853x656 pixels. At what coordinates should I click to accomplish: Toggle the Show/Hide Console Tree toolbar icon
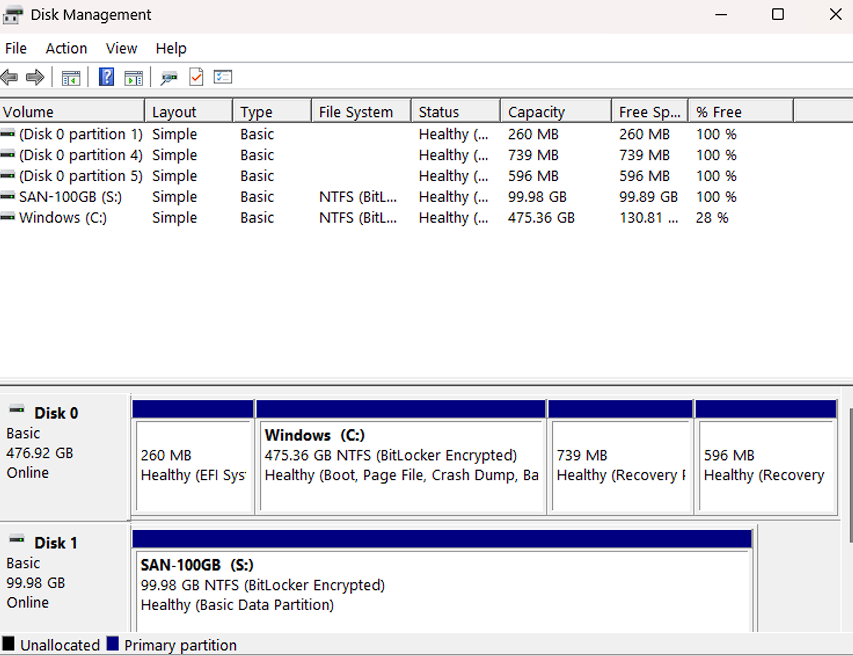tap(70, 77)
